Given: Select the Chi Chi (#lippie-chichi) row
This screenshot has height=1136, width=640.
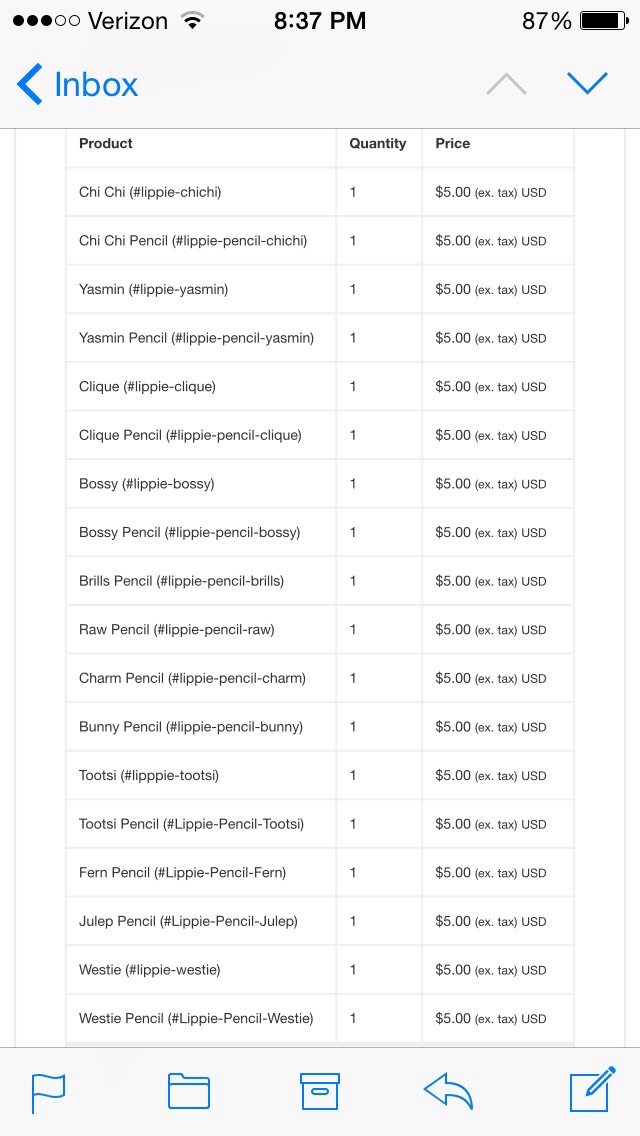Looking at the screenshot, I should (x=320, y=192).
